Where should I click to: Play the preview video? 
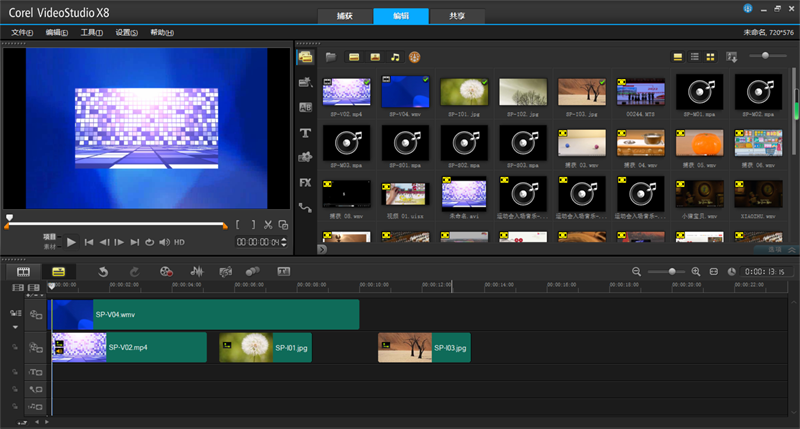[x=71, y=242]
